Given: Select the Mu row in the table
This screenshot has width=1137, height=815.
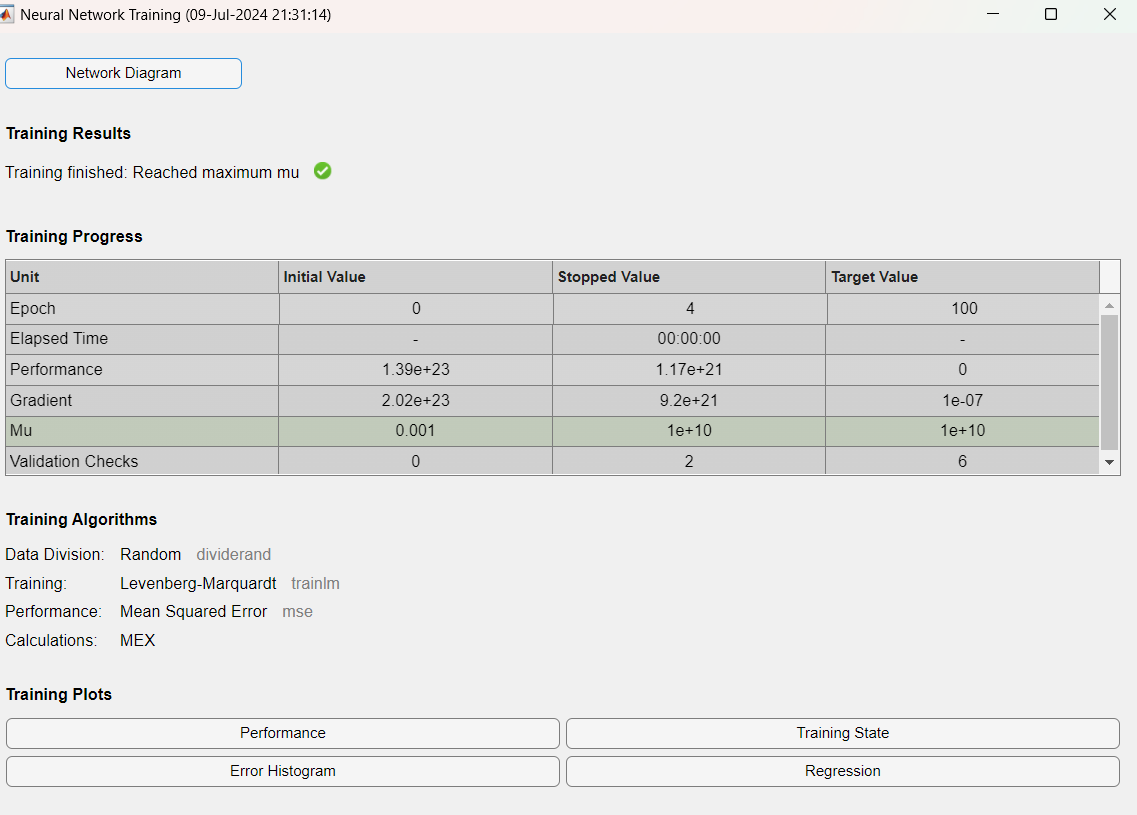Looking at the screenshot, I should point(141,431).
